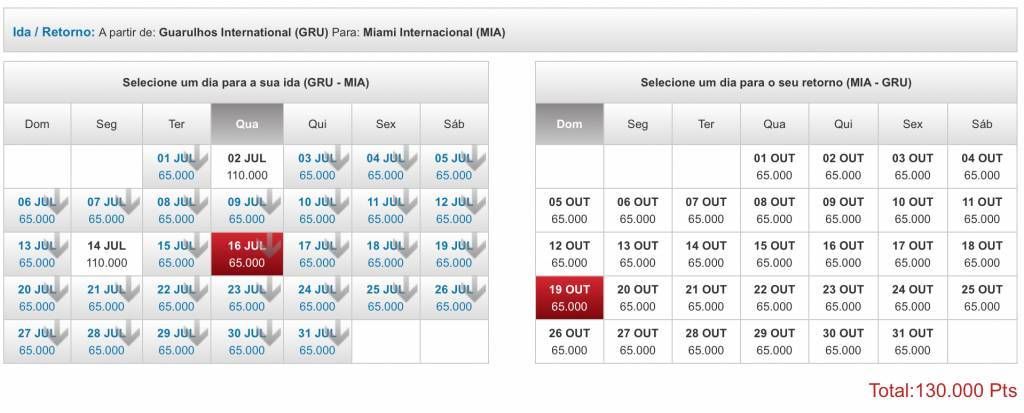Click the Ida / Retorno link
The image size is (1024, 413).
(54, 32)
